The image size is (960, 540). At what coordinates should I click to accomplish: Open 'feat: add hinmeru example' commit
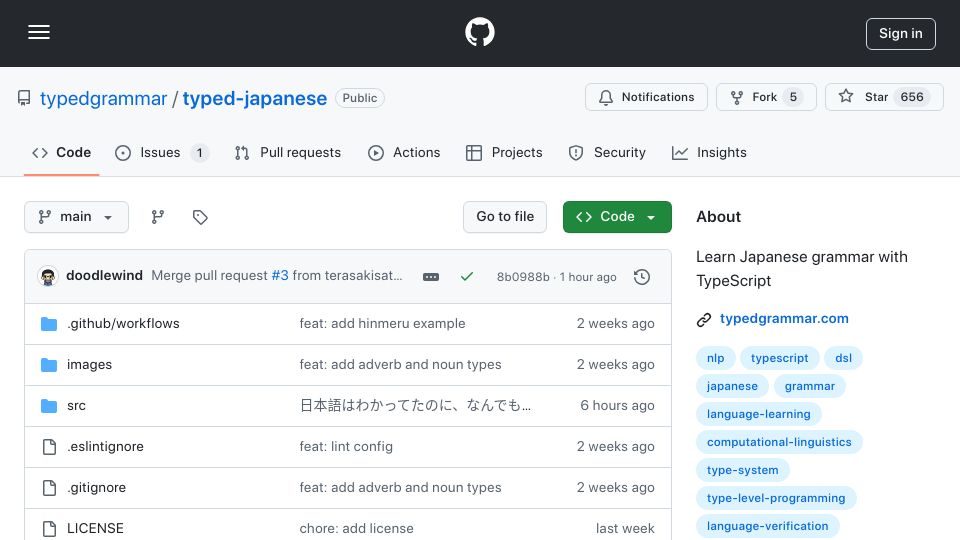pyautogui.click(x=382, y=323)
